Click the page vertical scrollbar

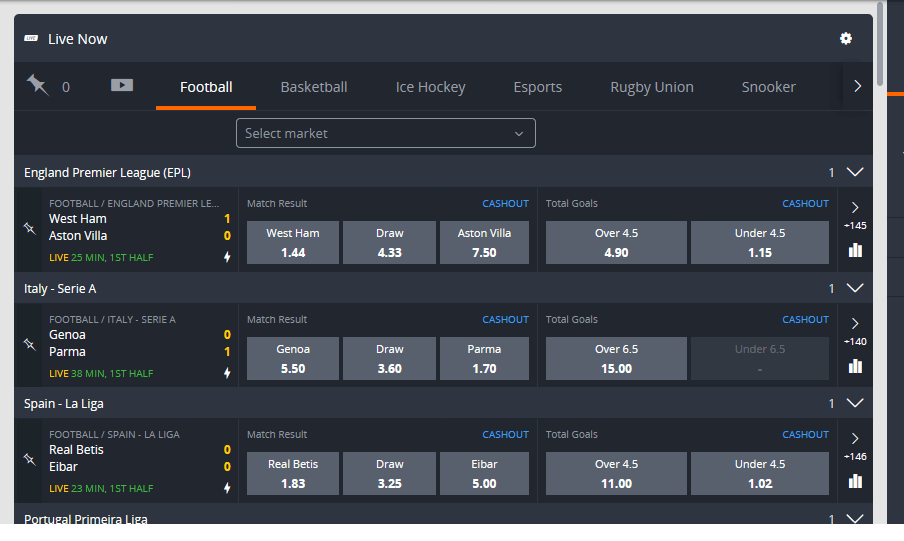[x=879, y=44]
